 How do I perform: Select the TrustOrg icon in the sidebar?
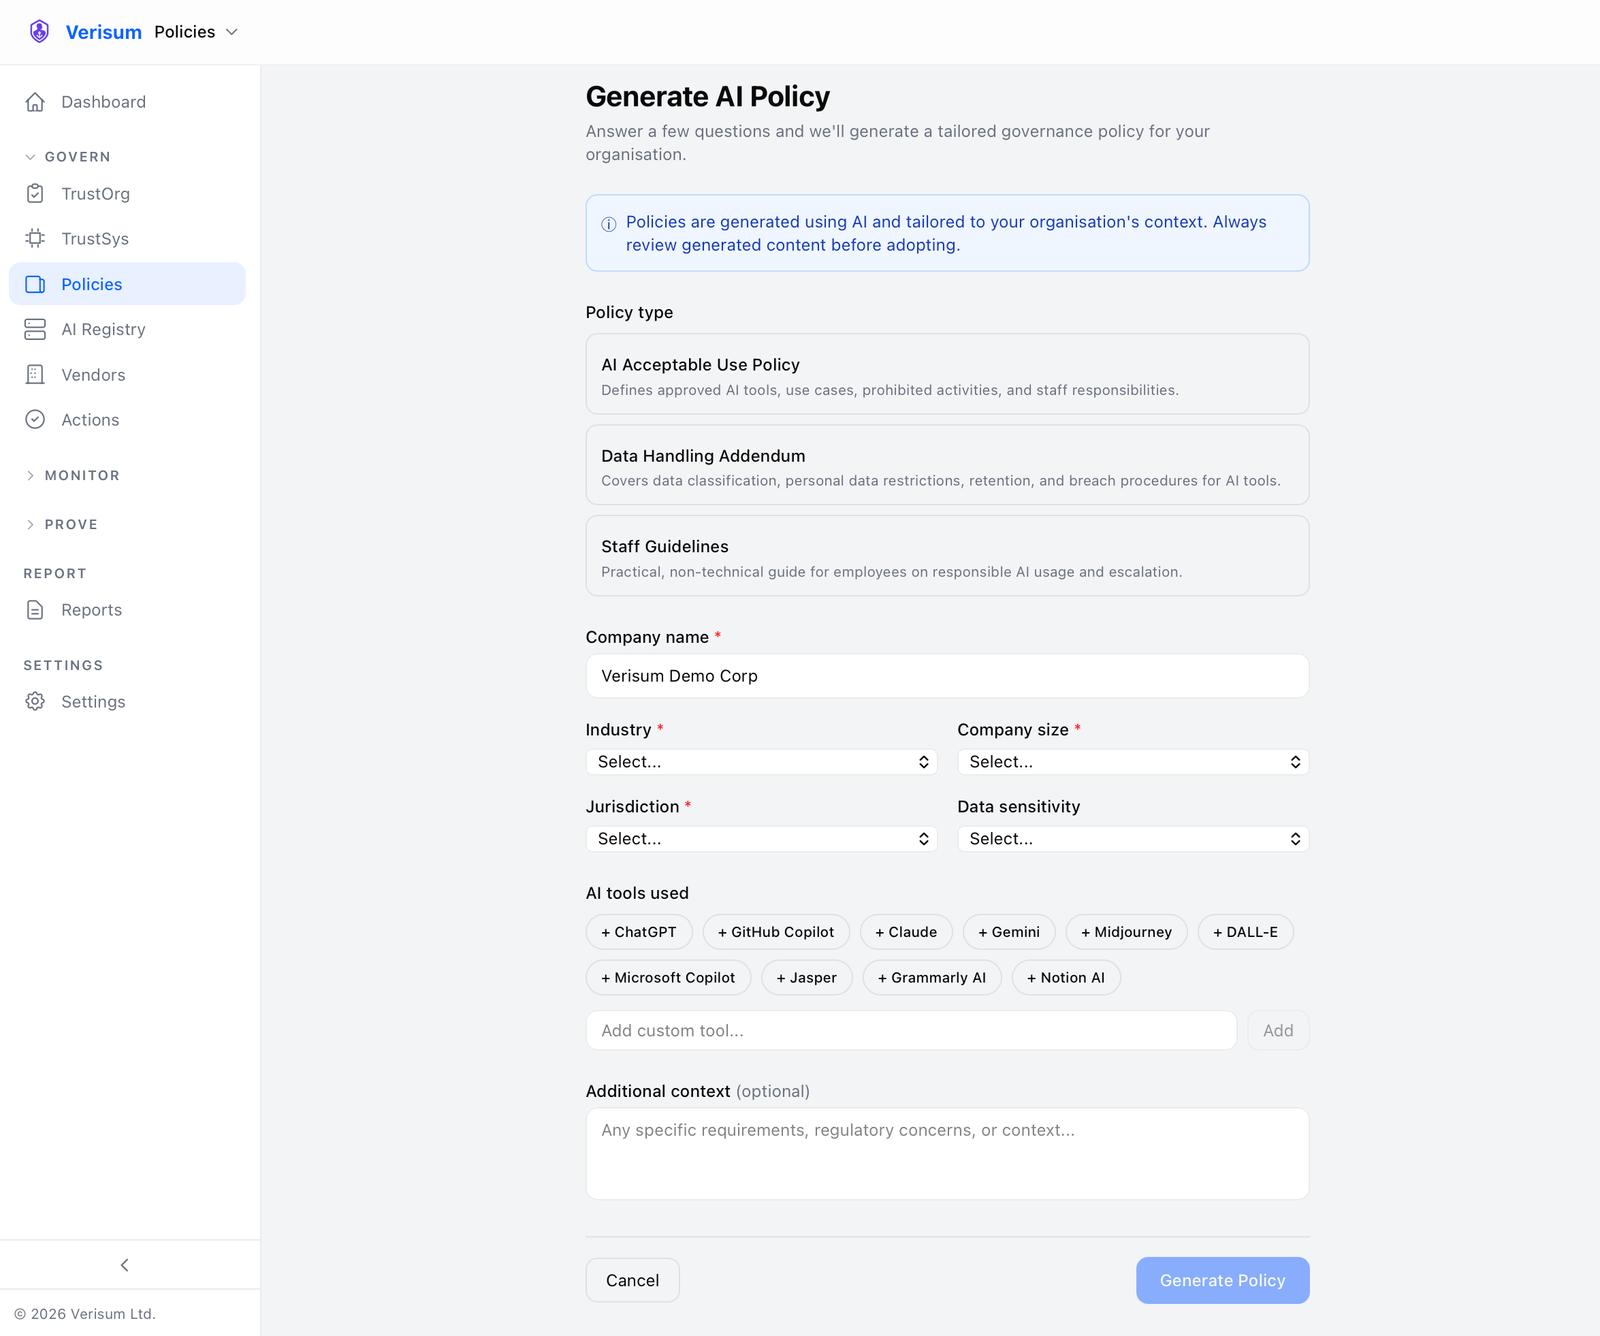tap(35, 193)
